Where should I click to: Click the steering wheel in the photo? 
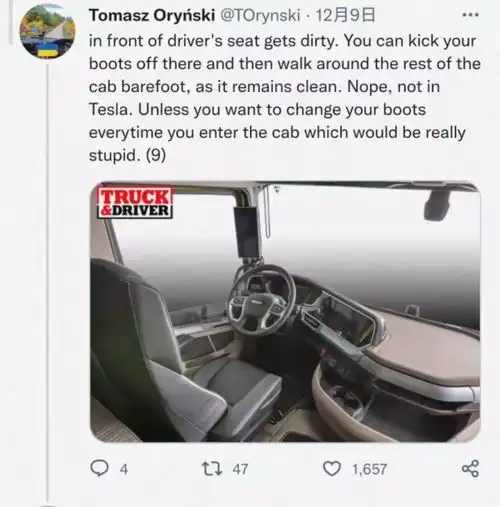pyautogui.click(x=261, y=300)
